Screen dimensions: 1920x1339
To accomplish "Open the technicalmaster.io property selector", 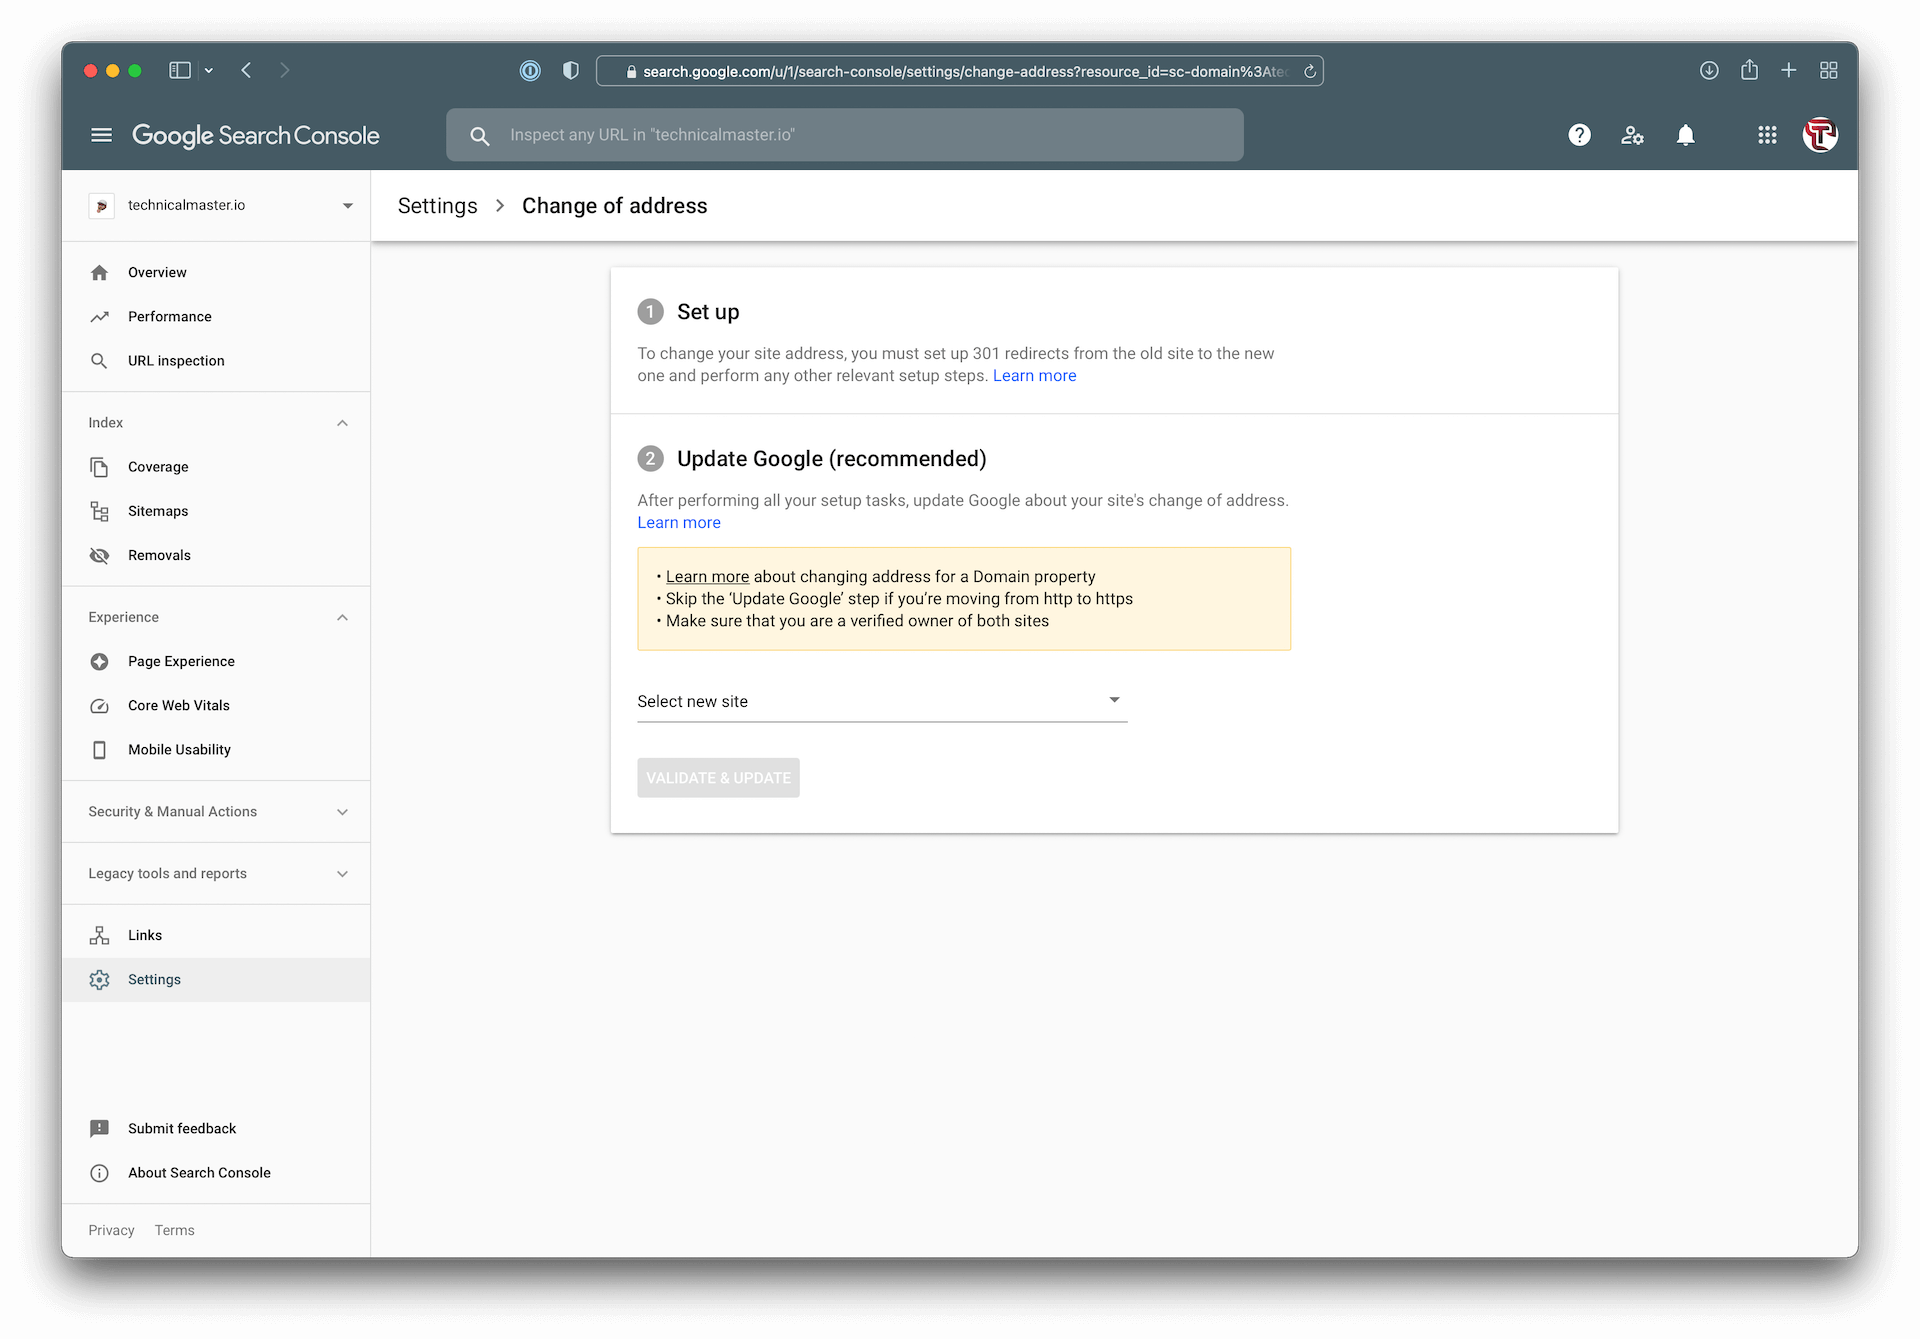I will point(222,206).
